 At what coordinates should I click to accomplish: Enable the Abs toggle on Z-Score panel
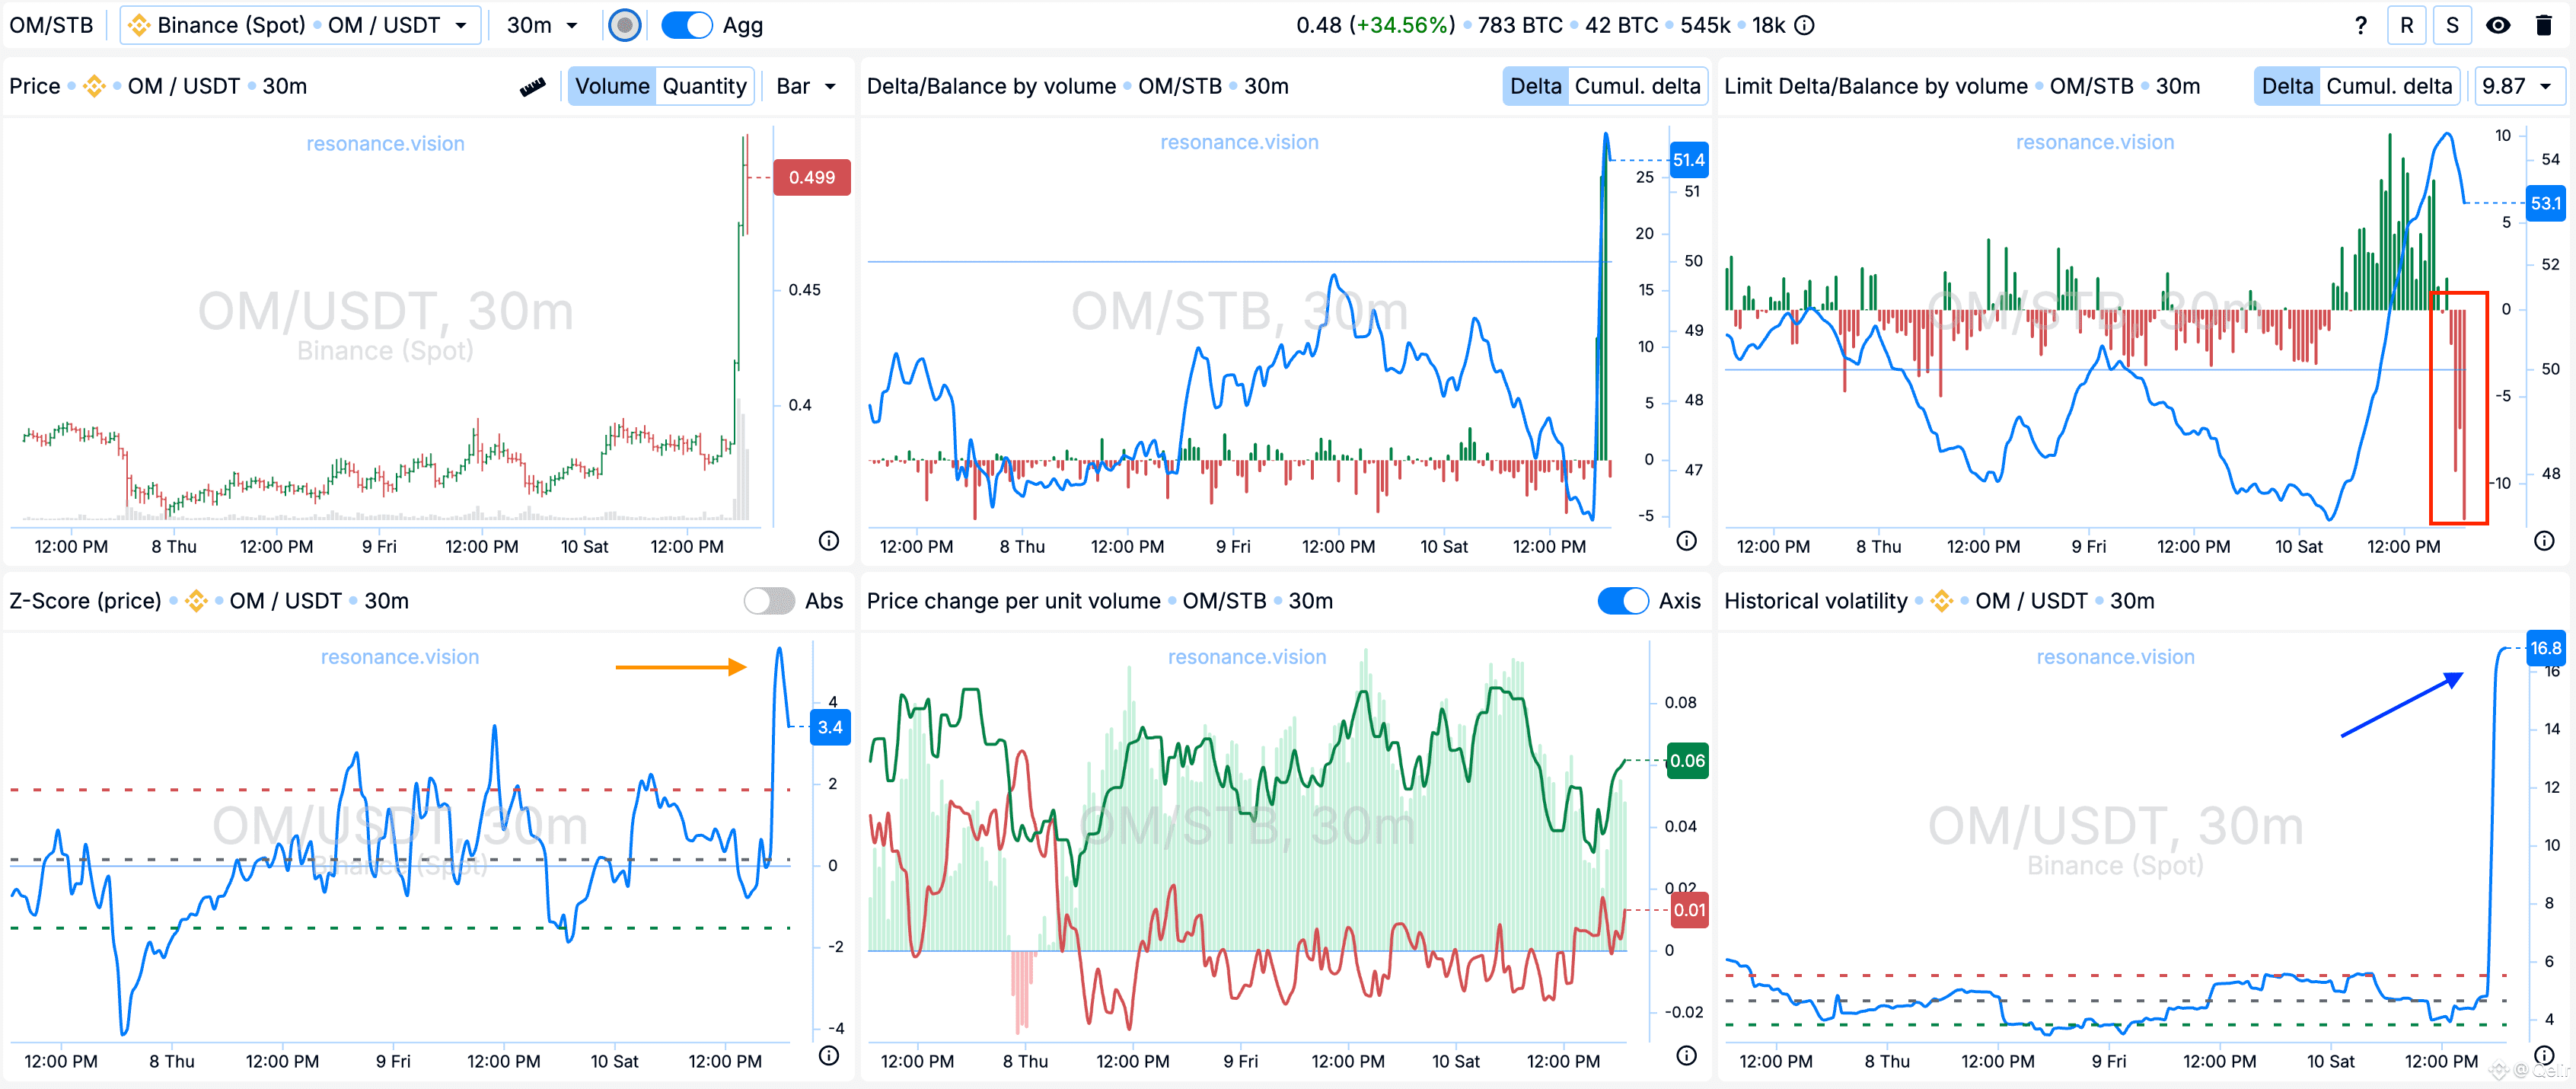(x=769, y=601)
